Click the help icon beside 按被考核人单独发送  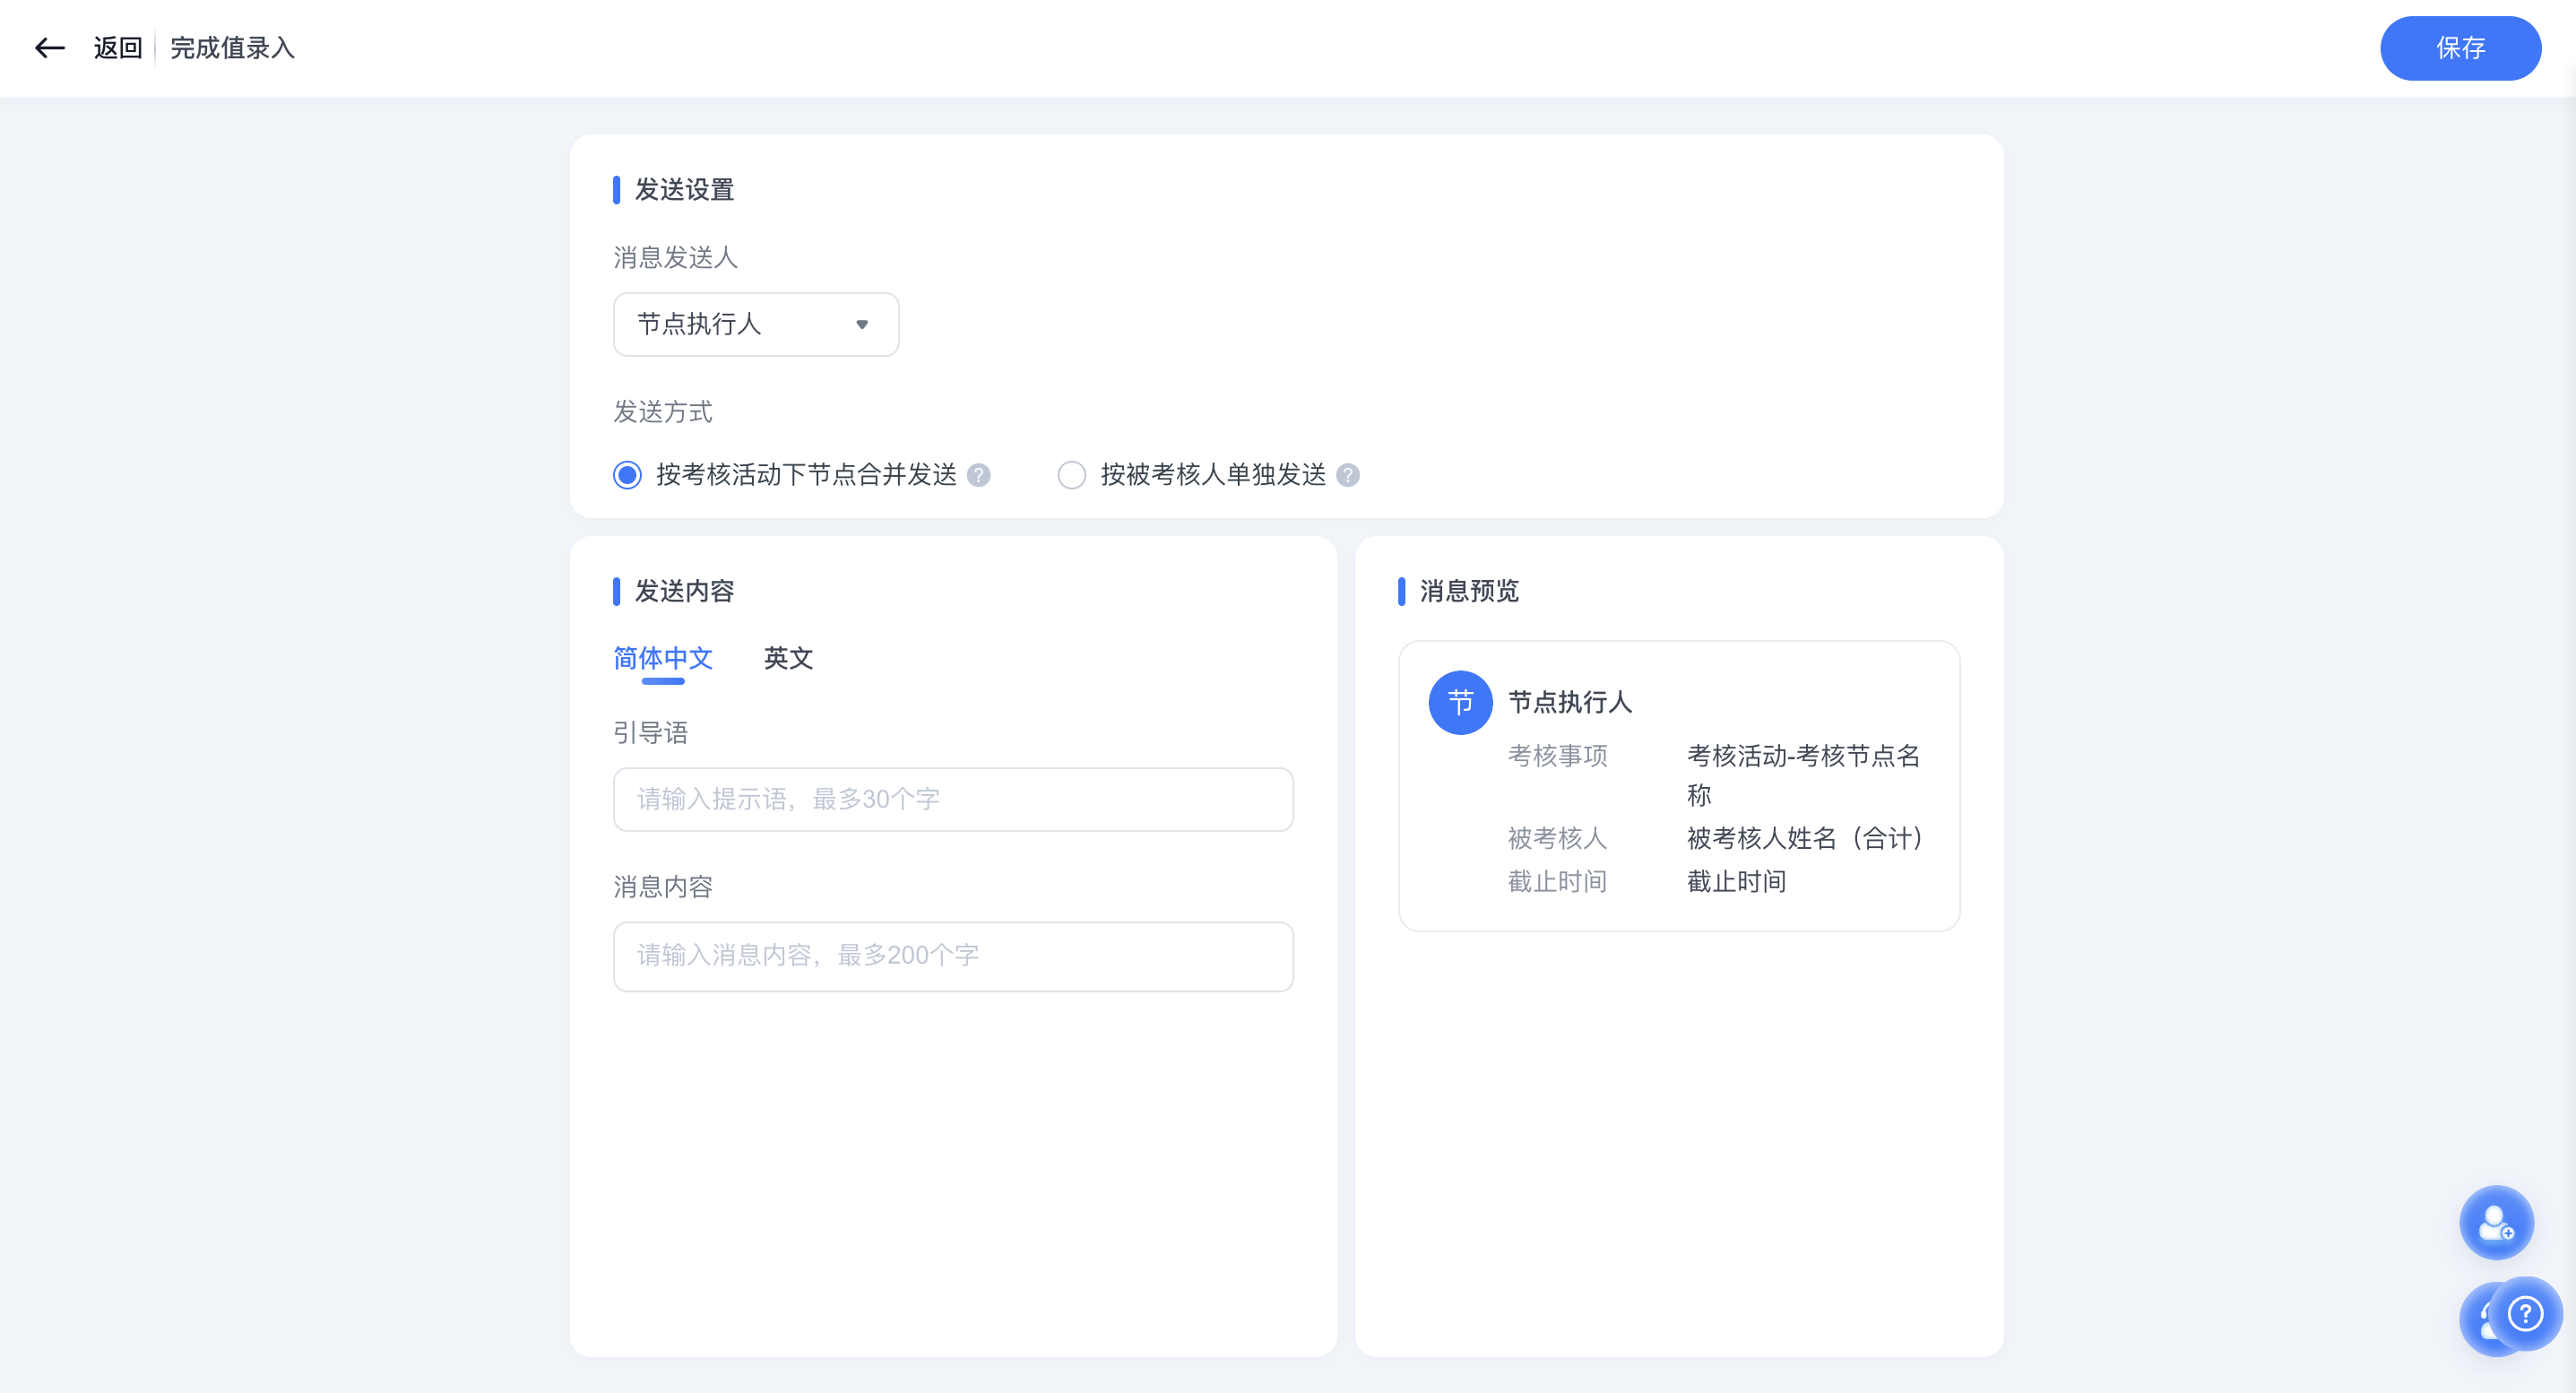1348,476
